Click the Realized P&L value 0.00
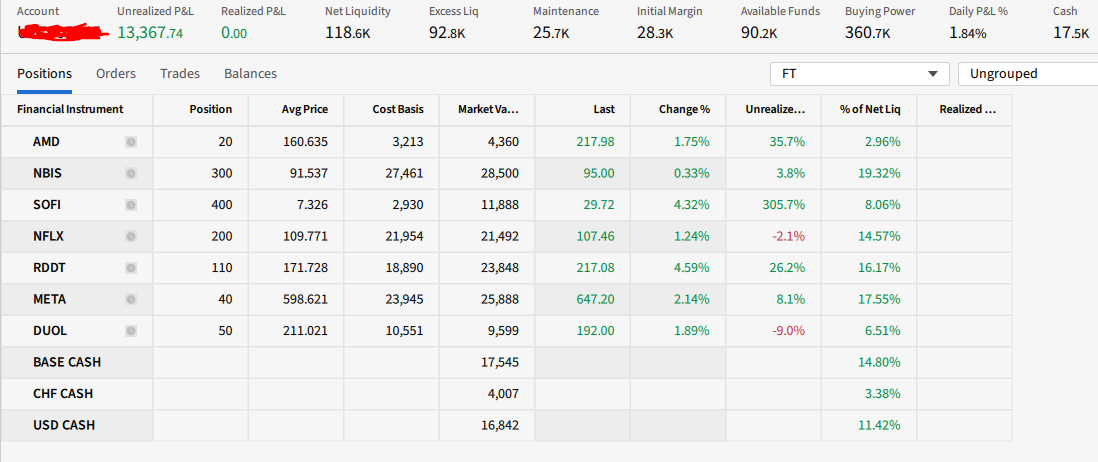The height and width of the screenshot is (462, 1098). click(234, 33)
